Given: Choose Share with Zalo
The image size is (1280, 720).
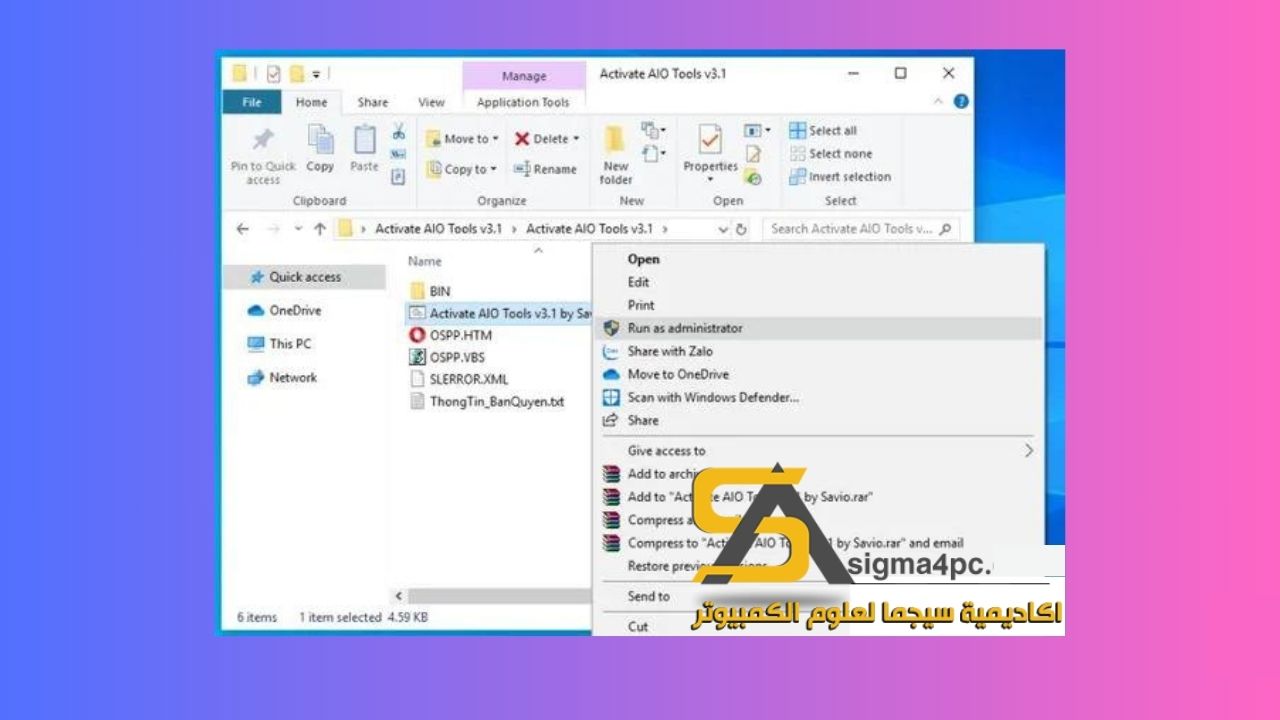Looking at the screenshot, I should 818,351.
